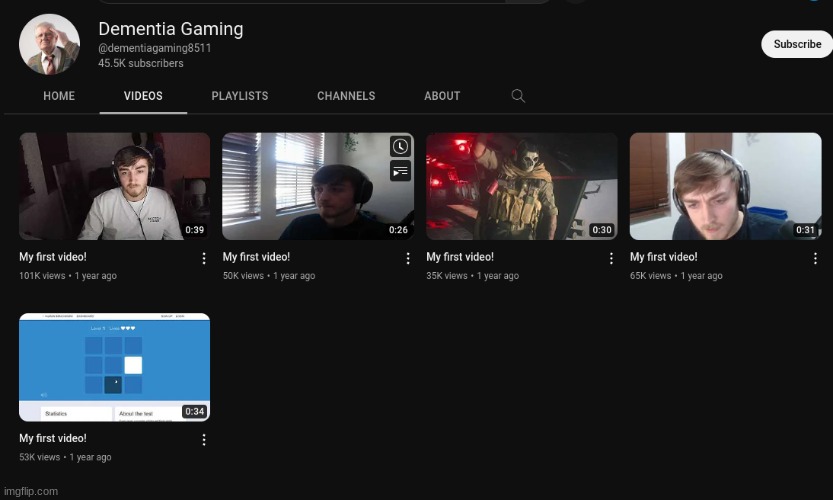
Task: Click the '101K views • 1 year ago' text
Action: (68, 276)
